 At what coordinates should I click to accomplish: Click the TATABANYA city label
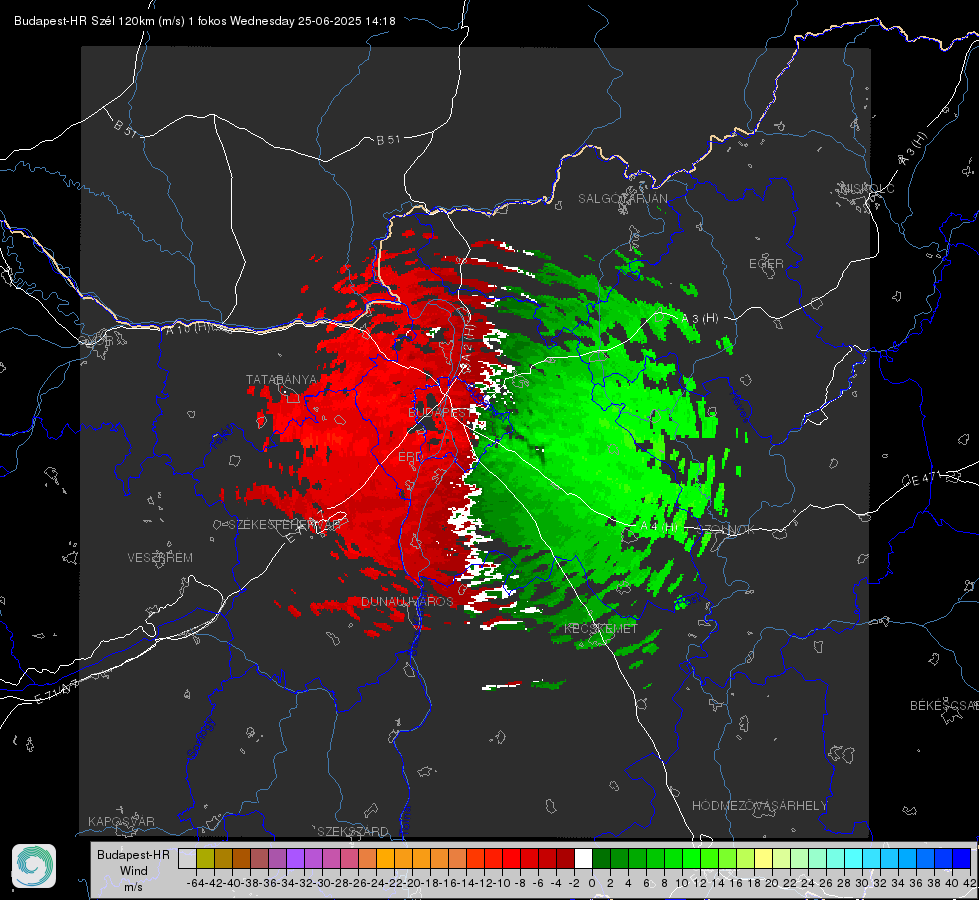282,380
